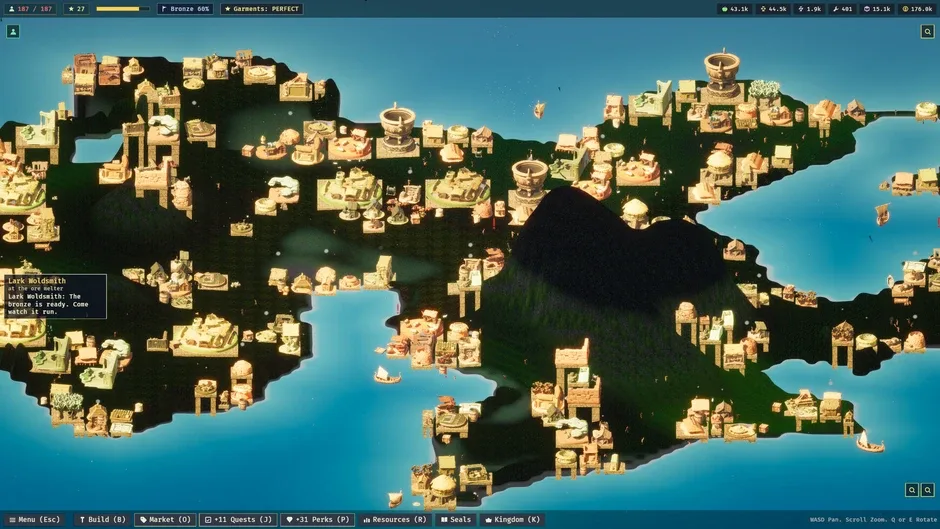Click the star rating 27 indicator

coord(76,9)
